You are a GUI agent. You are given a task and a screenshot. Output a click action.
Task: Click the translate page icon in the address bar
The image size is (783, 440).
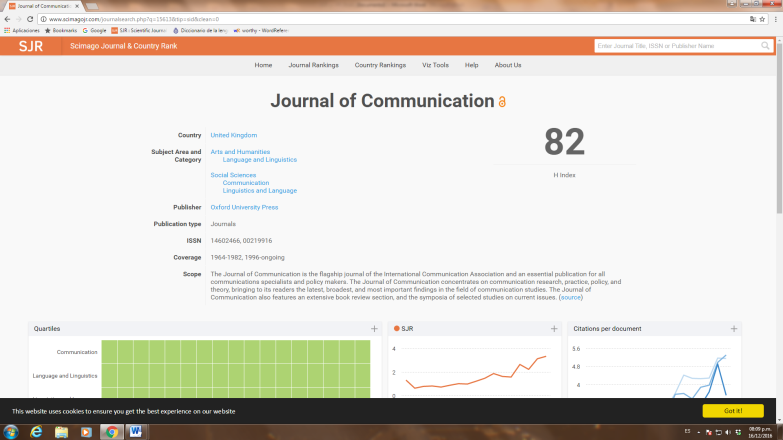click(752, 18)
